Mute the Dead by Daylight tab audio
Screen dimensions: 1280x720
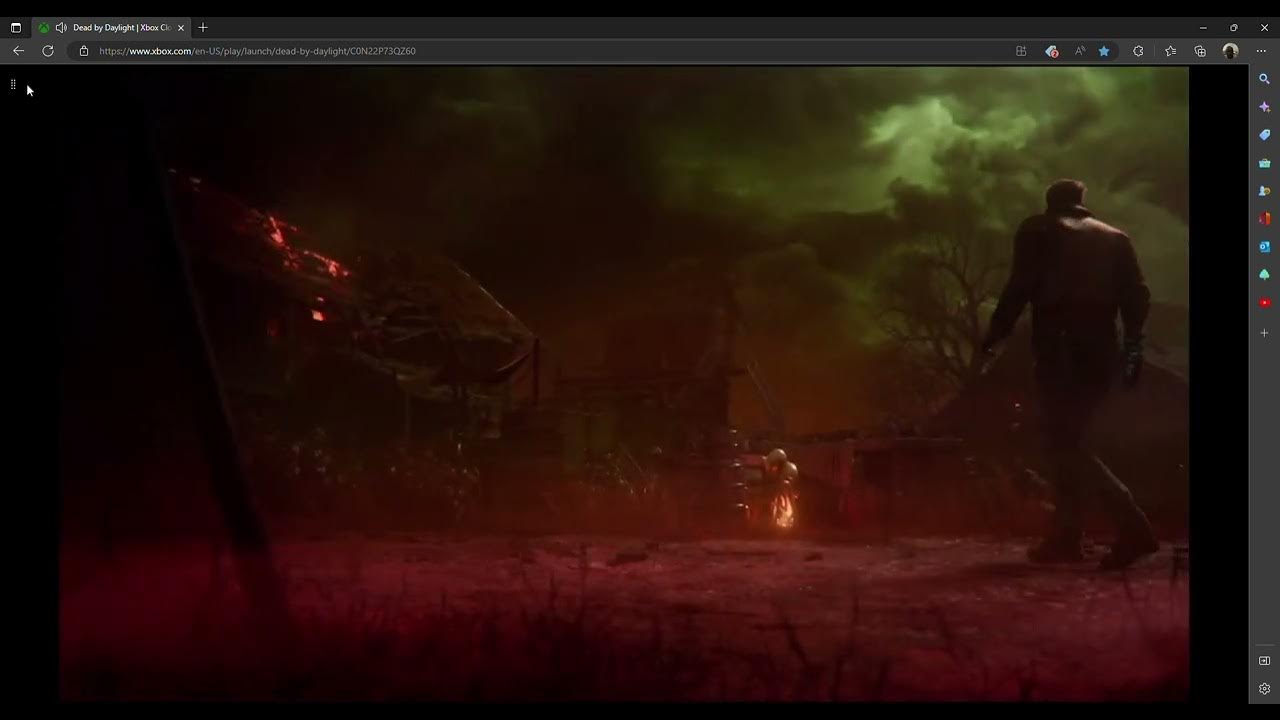61,28
